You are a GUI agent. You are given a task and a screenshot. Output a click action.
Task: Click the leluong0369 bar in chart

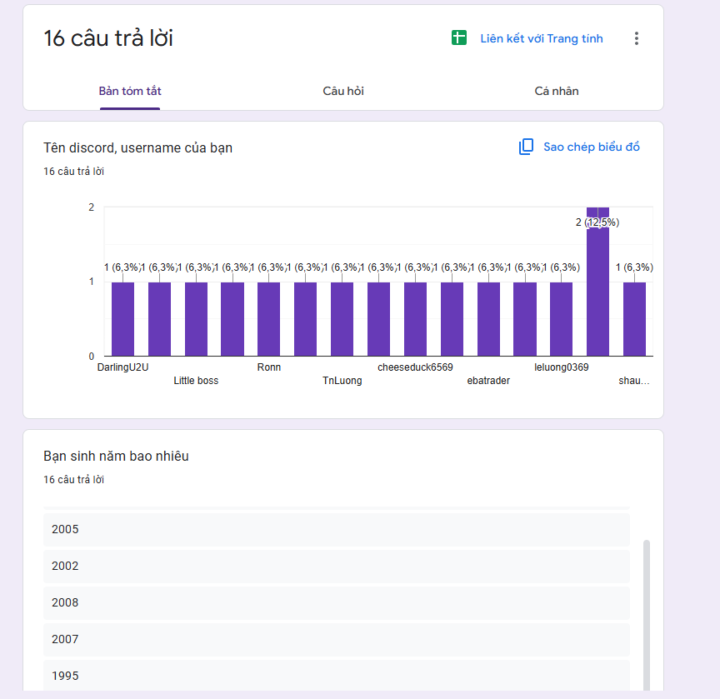[x=561, y=319]
